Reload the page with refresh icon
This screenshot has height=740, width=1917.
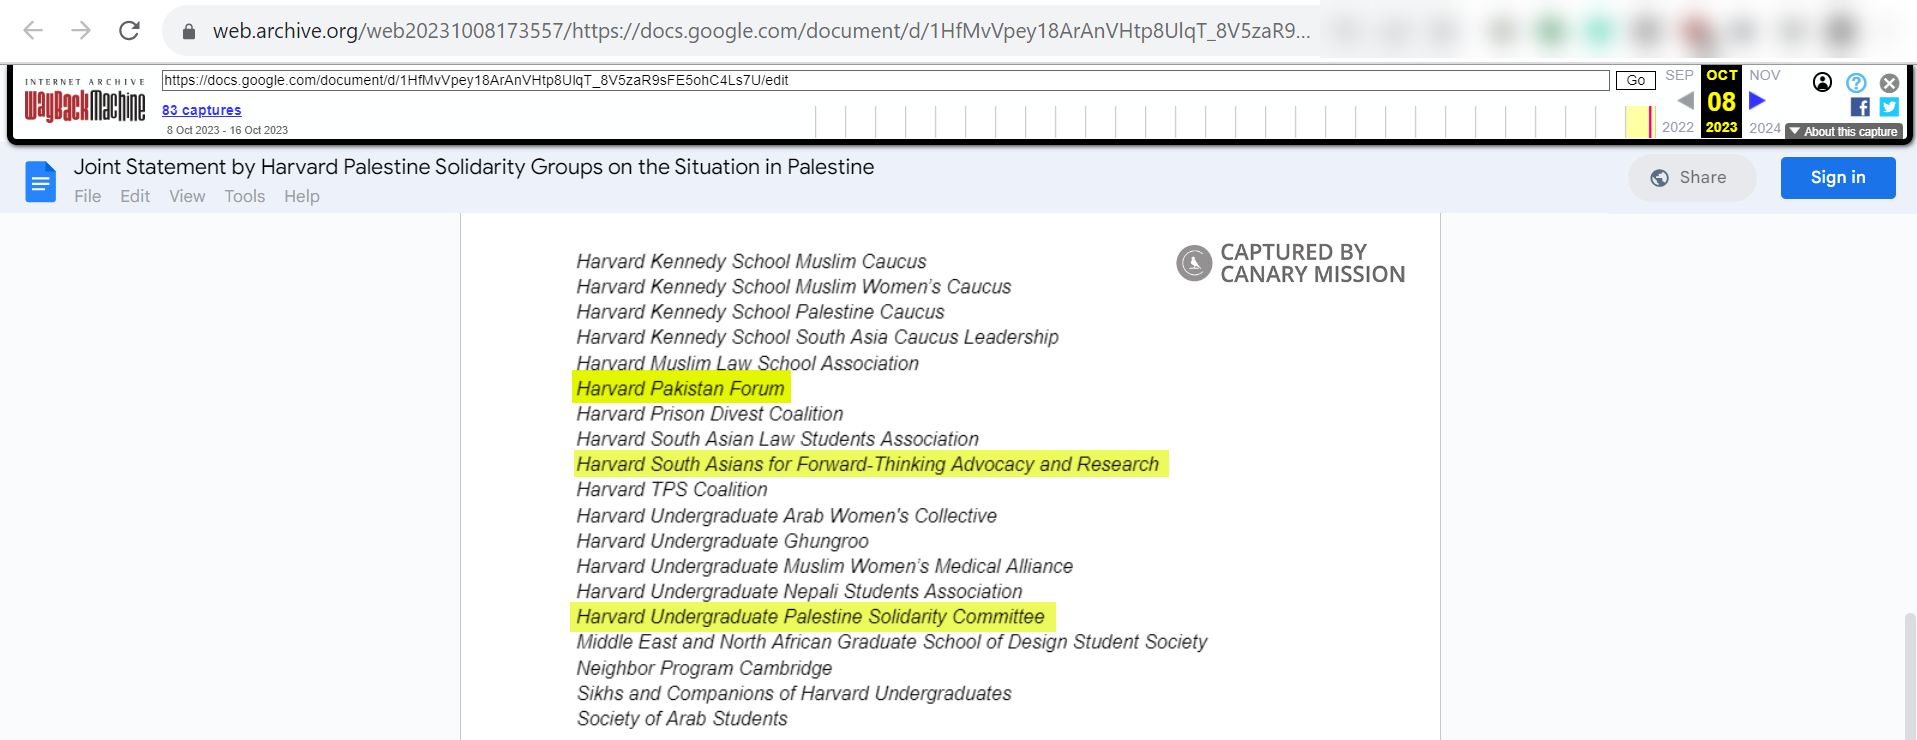[x=129, y=31]
